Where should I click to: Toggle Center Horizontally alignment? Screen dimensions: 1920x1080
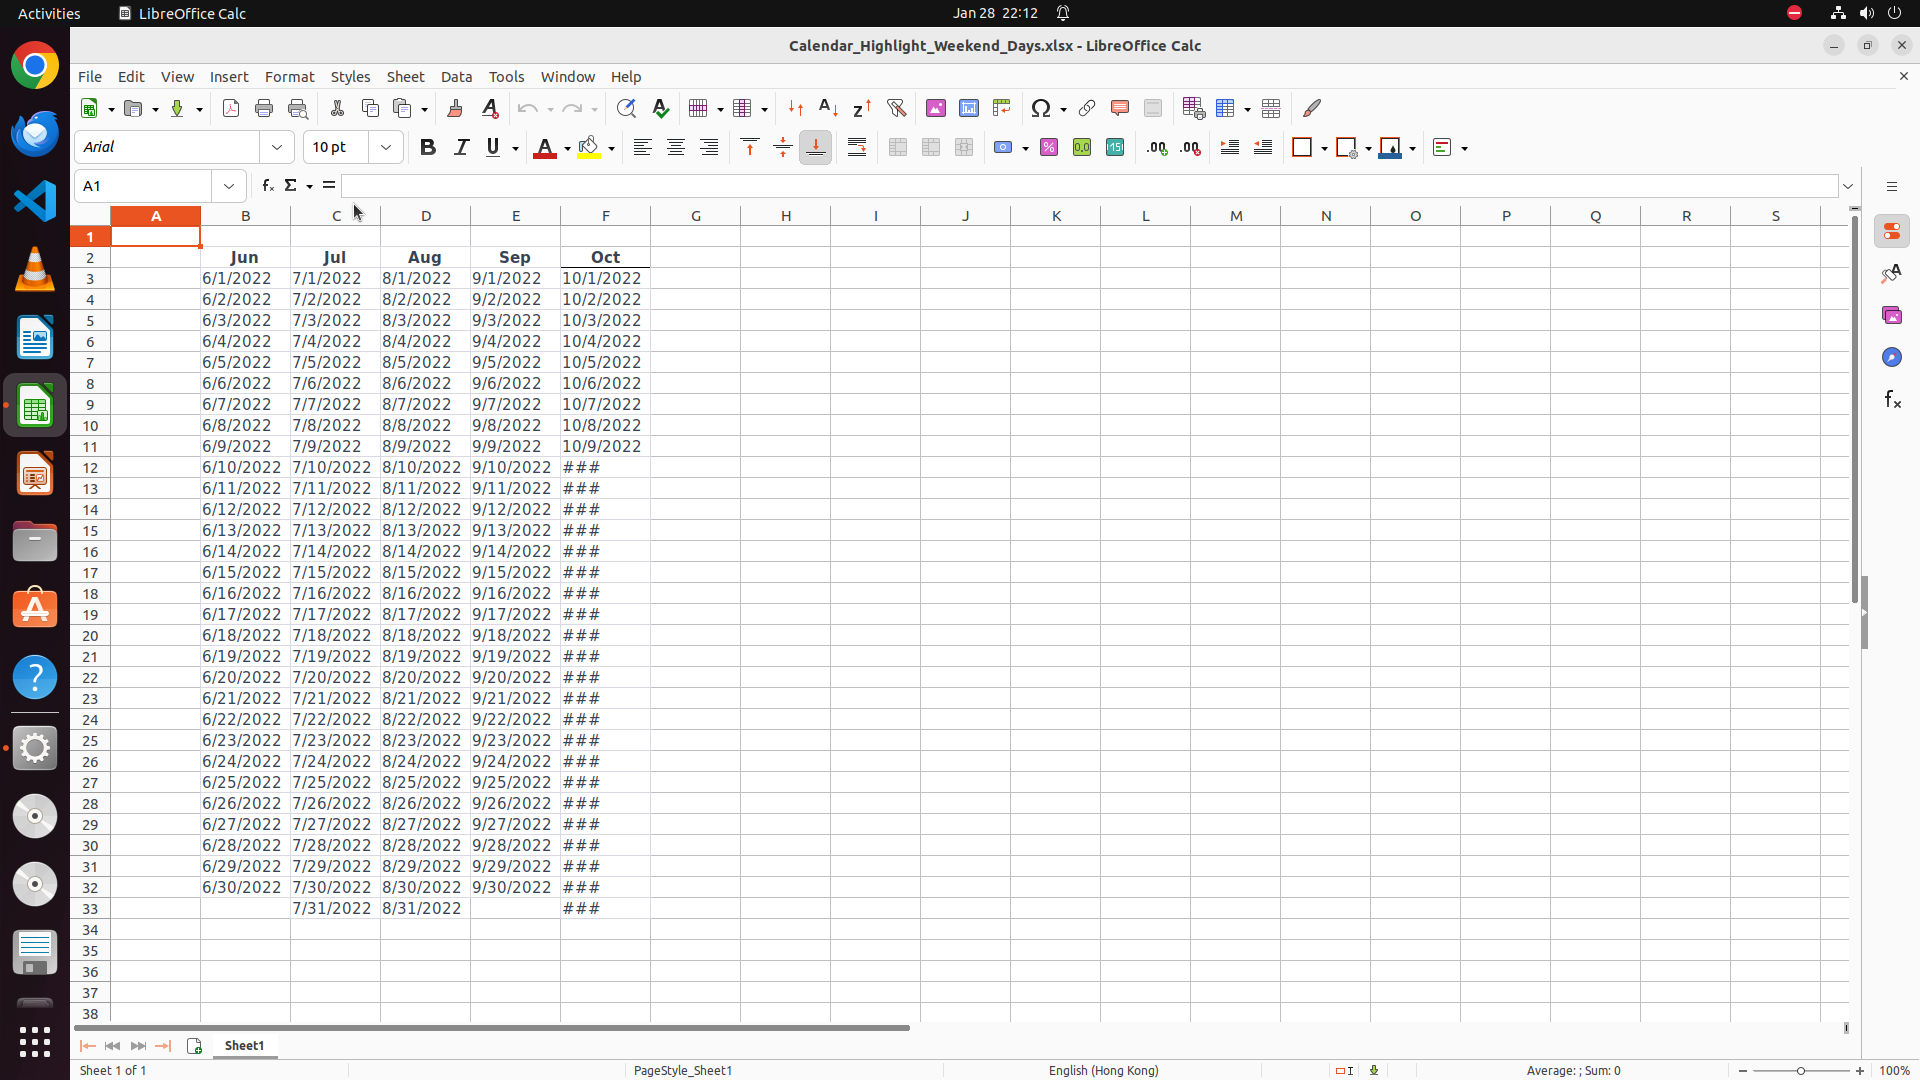pyautogui.click(x=676, y=148)
